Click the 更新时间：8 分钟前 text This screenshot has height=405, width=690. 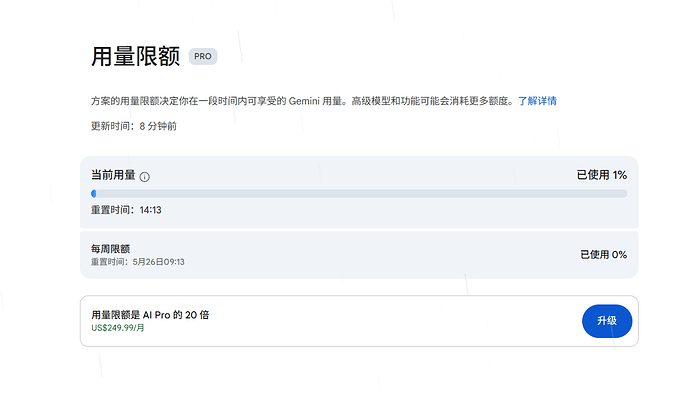pos(134,126)
